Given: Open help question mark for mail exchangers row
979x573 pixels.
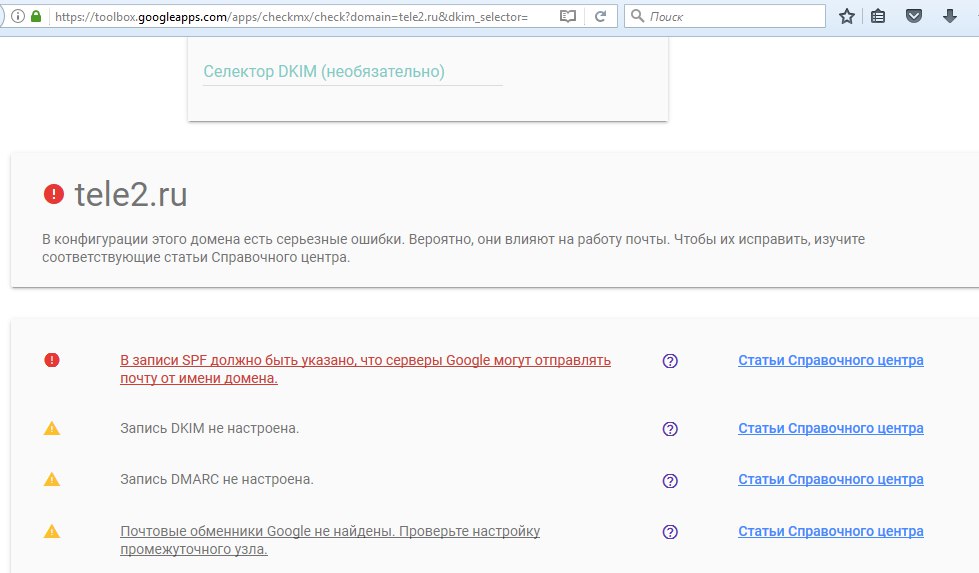Looking at the screenshot, I should coord(670,532).
